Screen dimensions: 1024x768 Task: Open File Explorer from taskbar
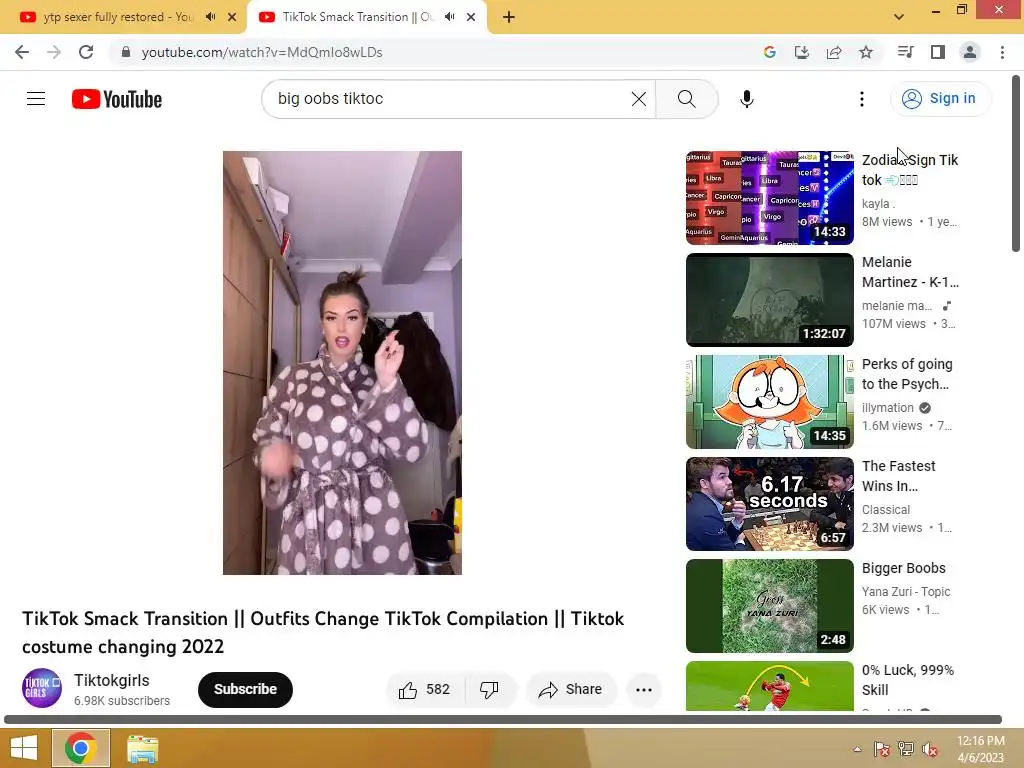[142, 749]
